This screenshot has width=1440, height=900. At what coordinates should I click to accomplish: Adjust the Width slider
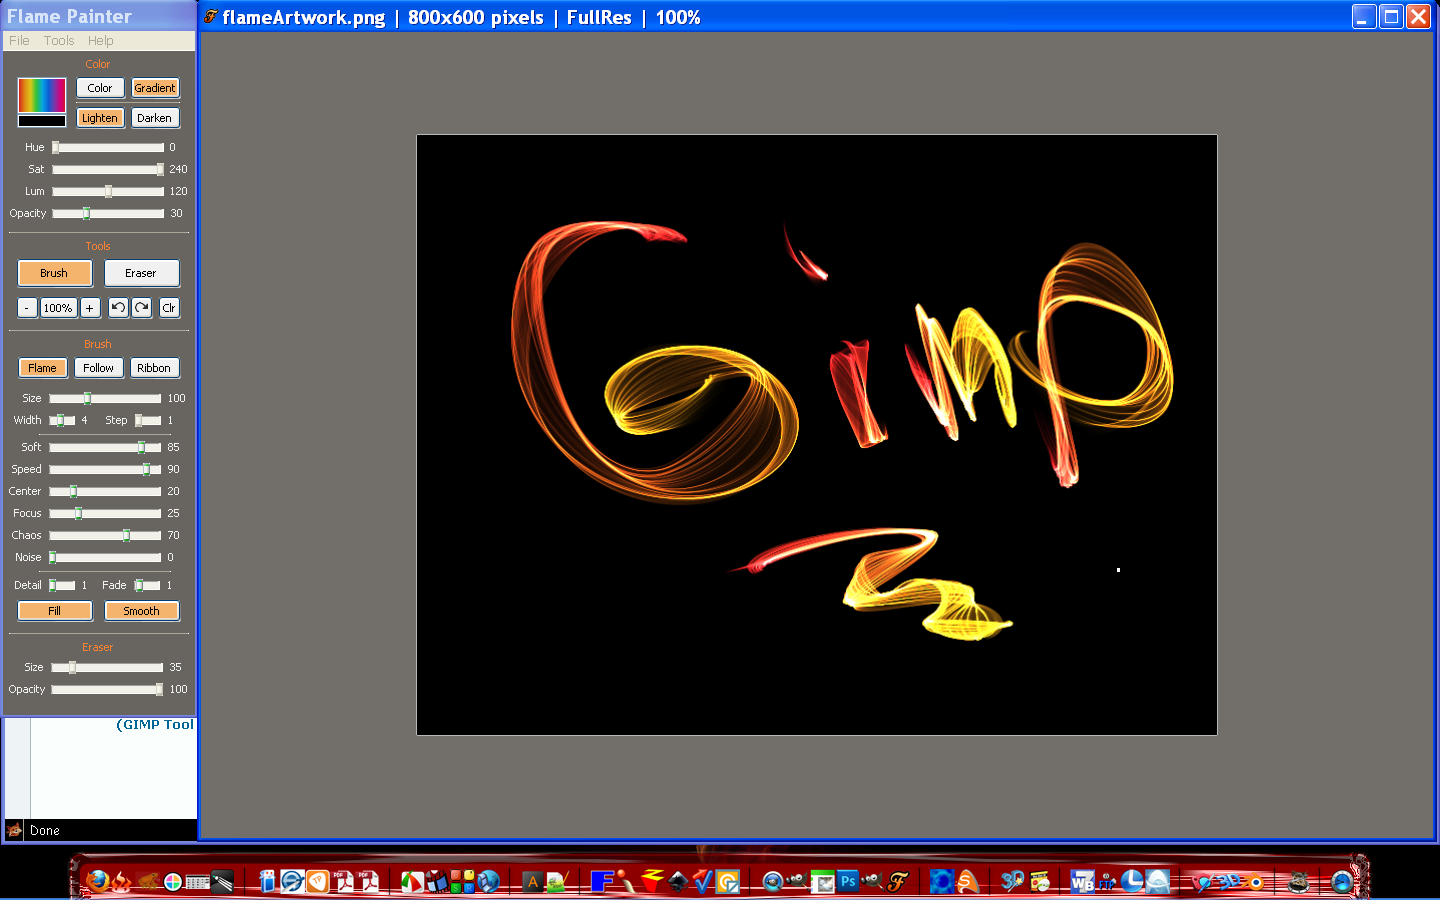(62, 420)
